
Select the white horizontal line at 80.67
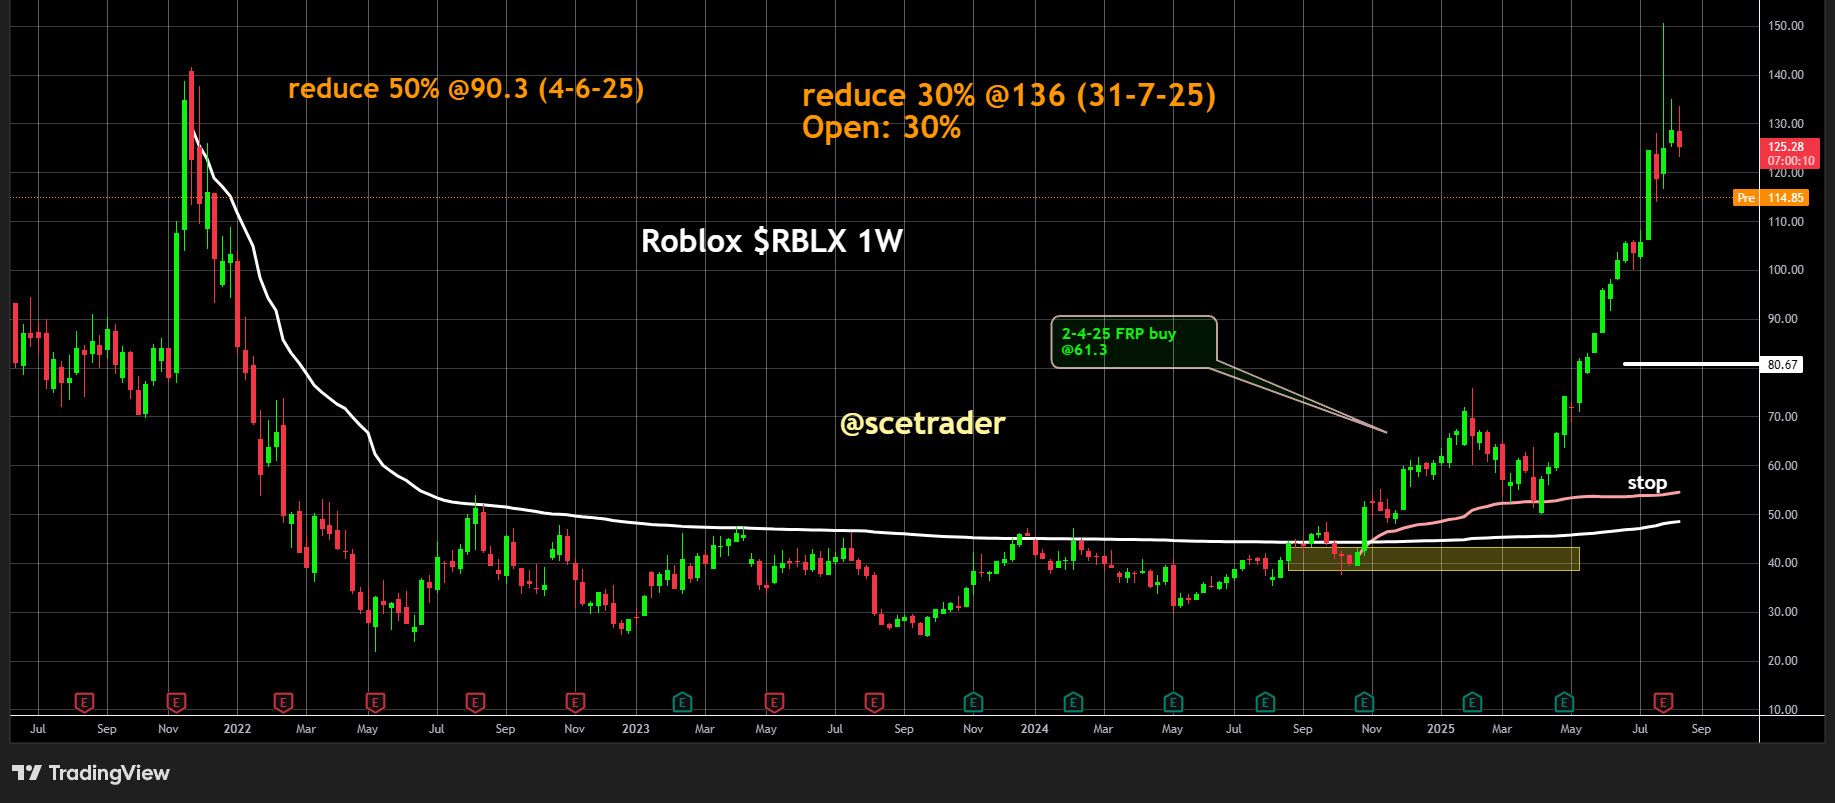[x=1690, y=364]
